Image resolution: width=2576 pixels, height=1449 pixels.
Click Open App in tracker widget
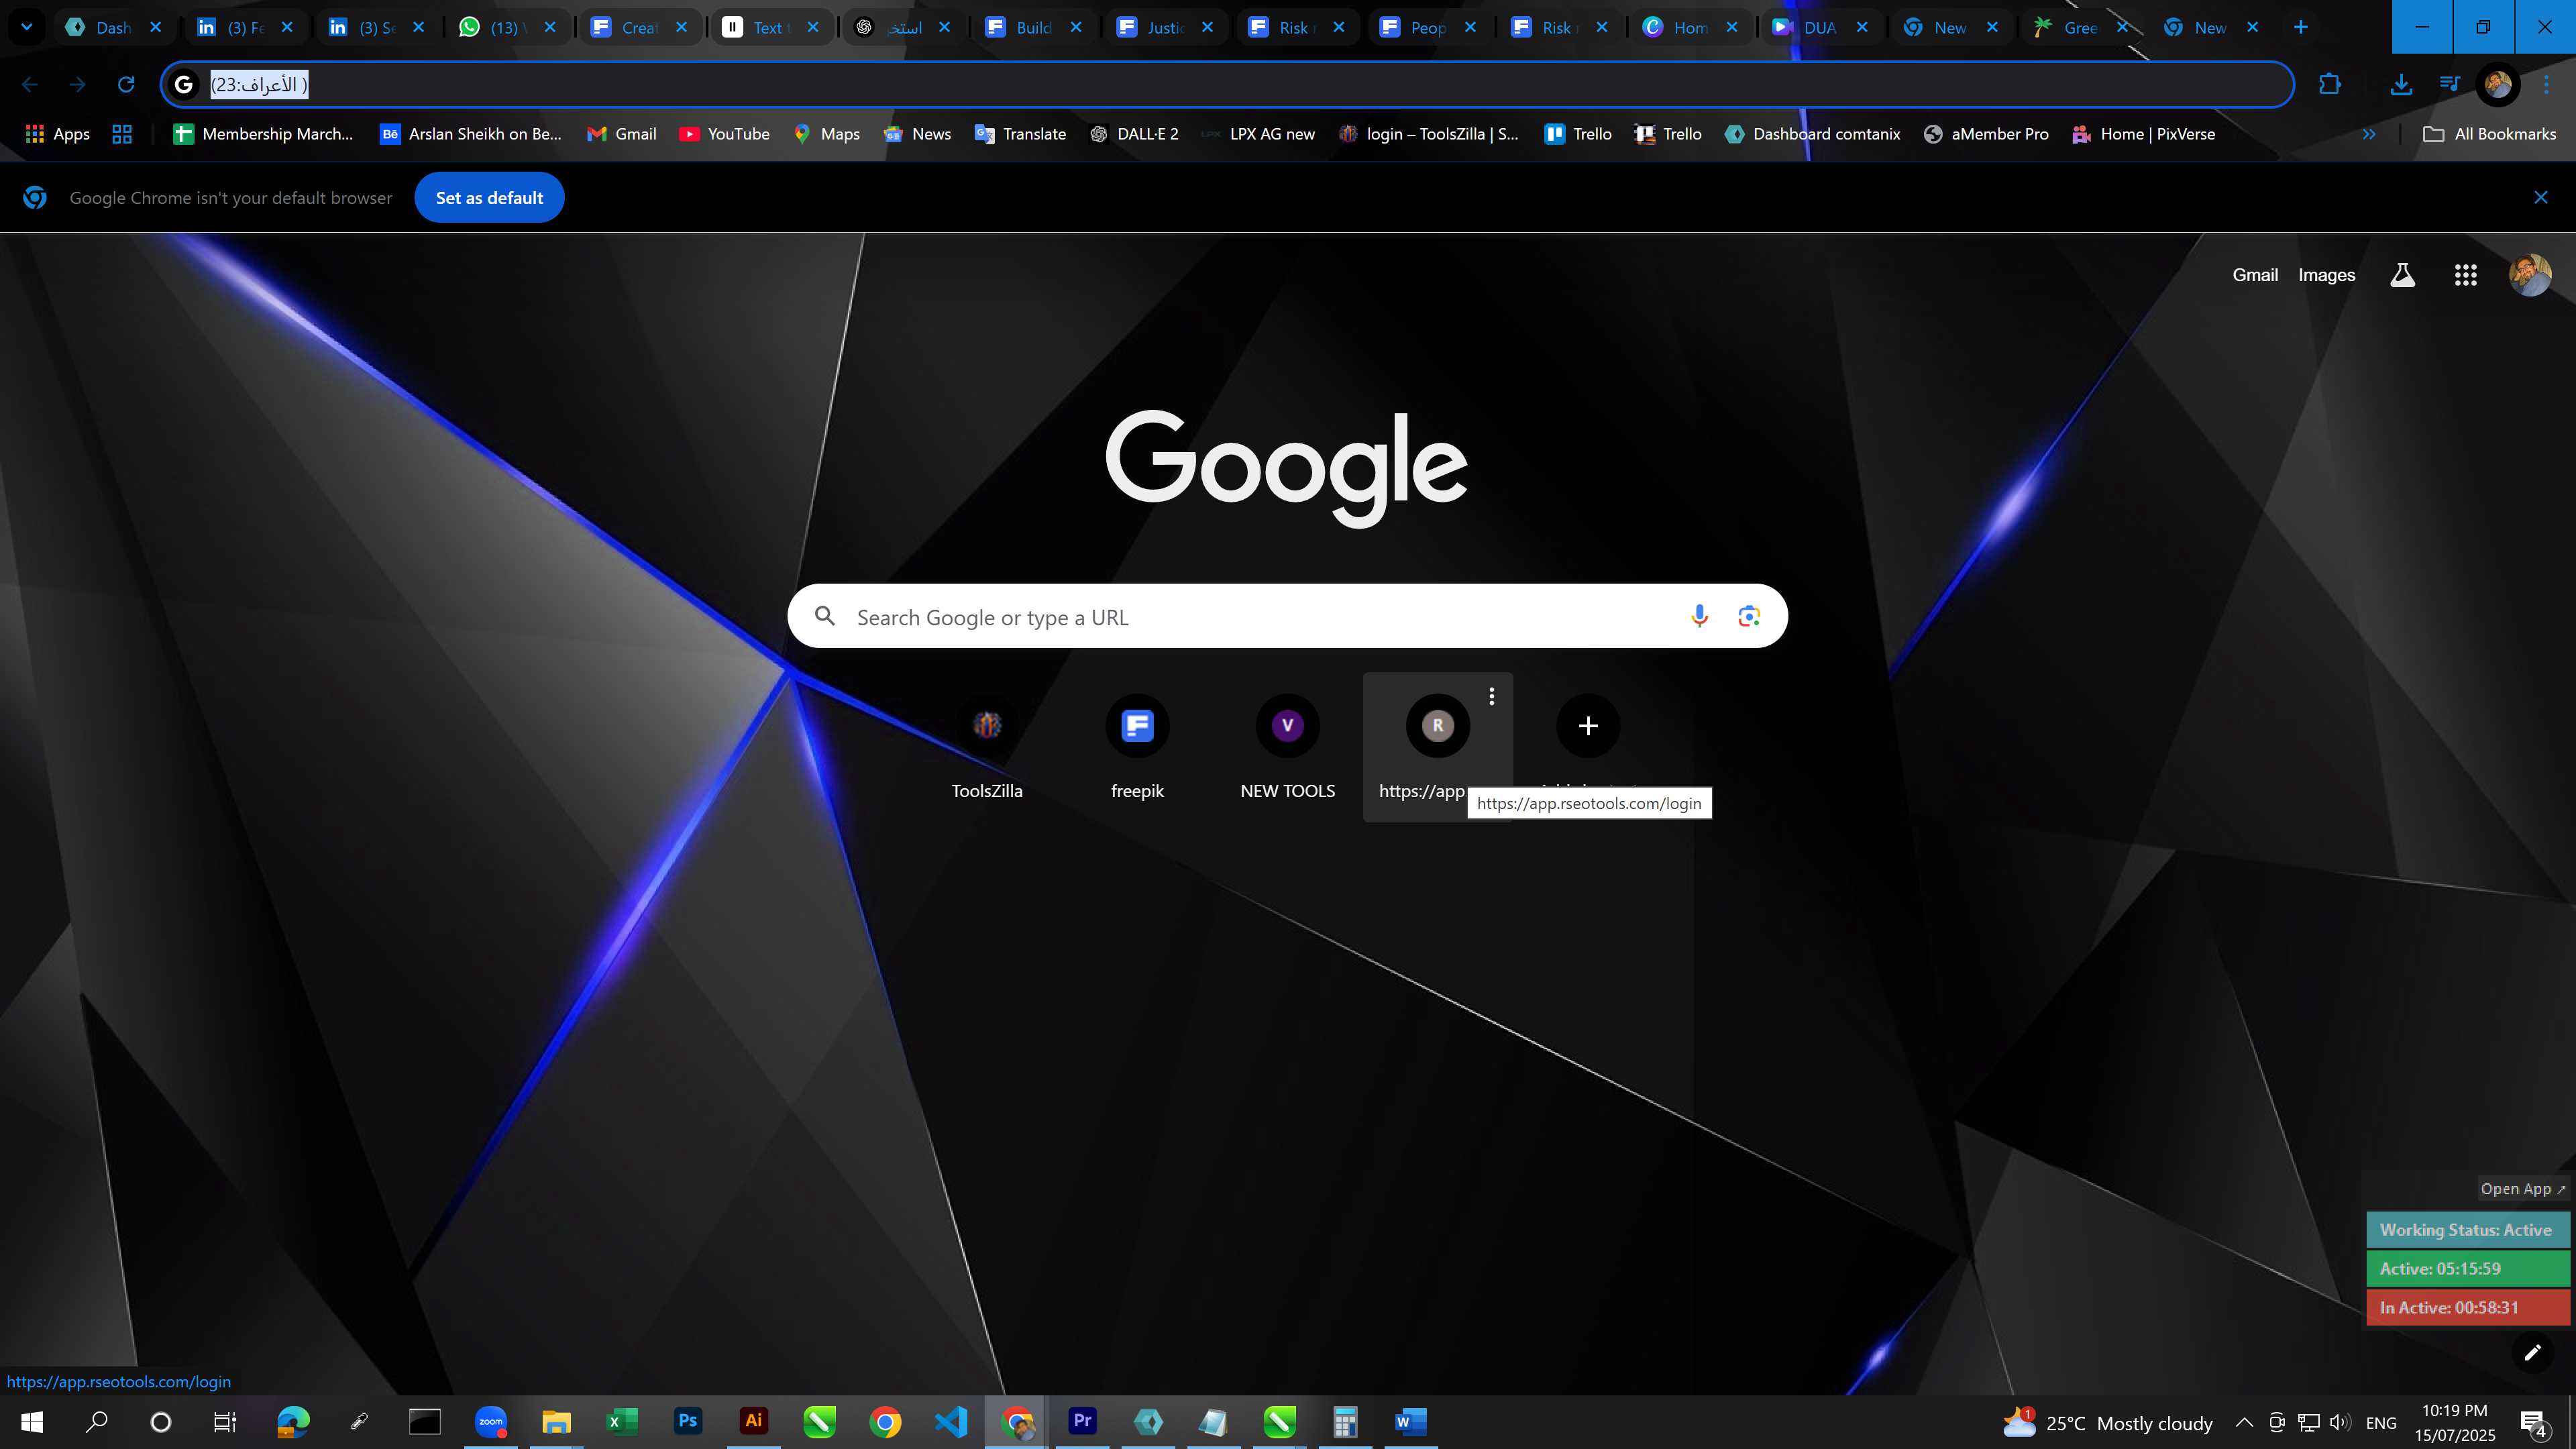click(x=2522, y=1188)
